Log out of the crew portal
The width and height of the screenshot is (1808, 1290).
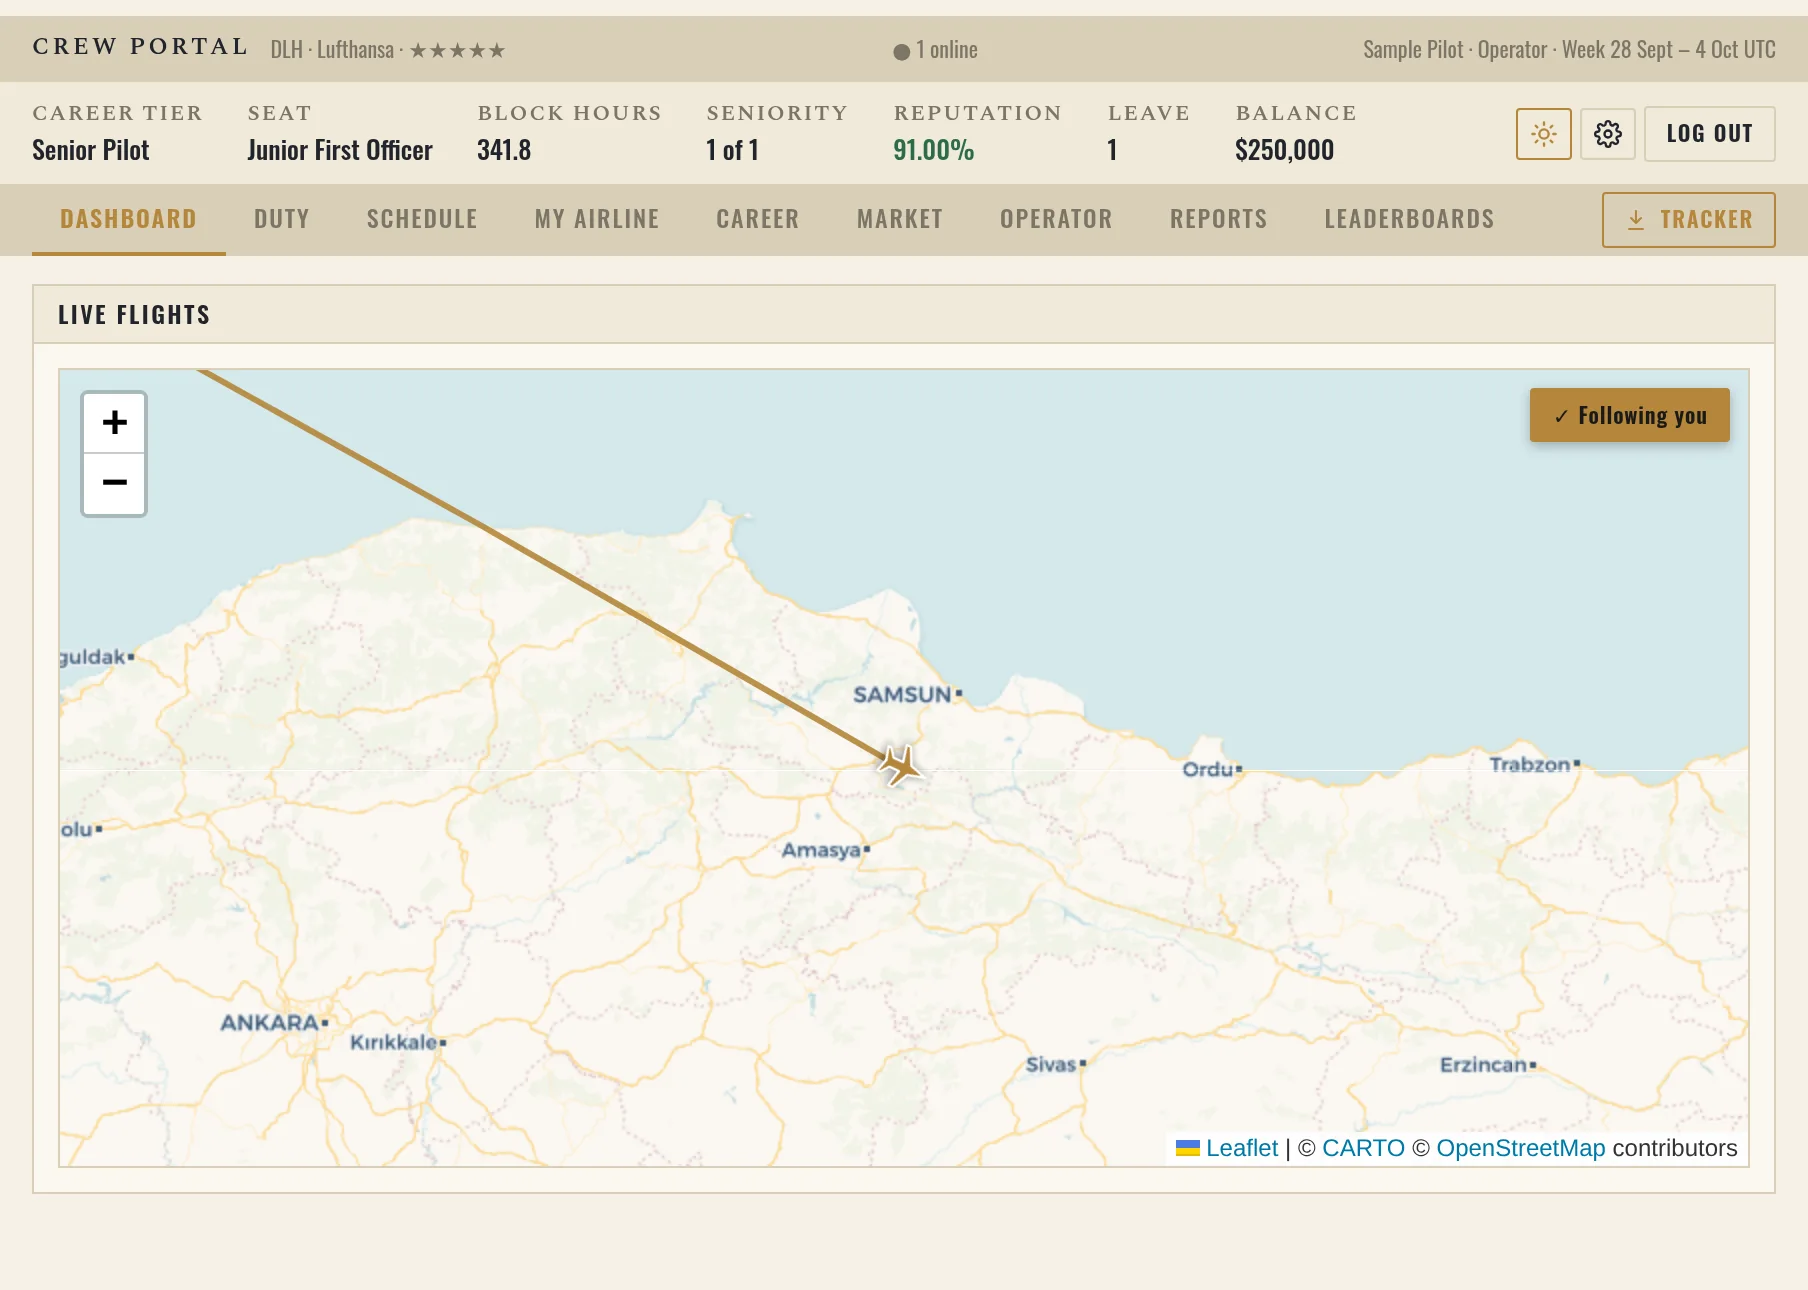[1709, 134]
